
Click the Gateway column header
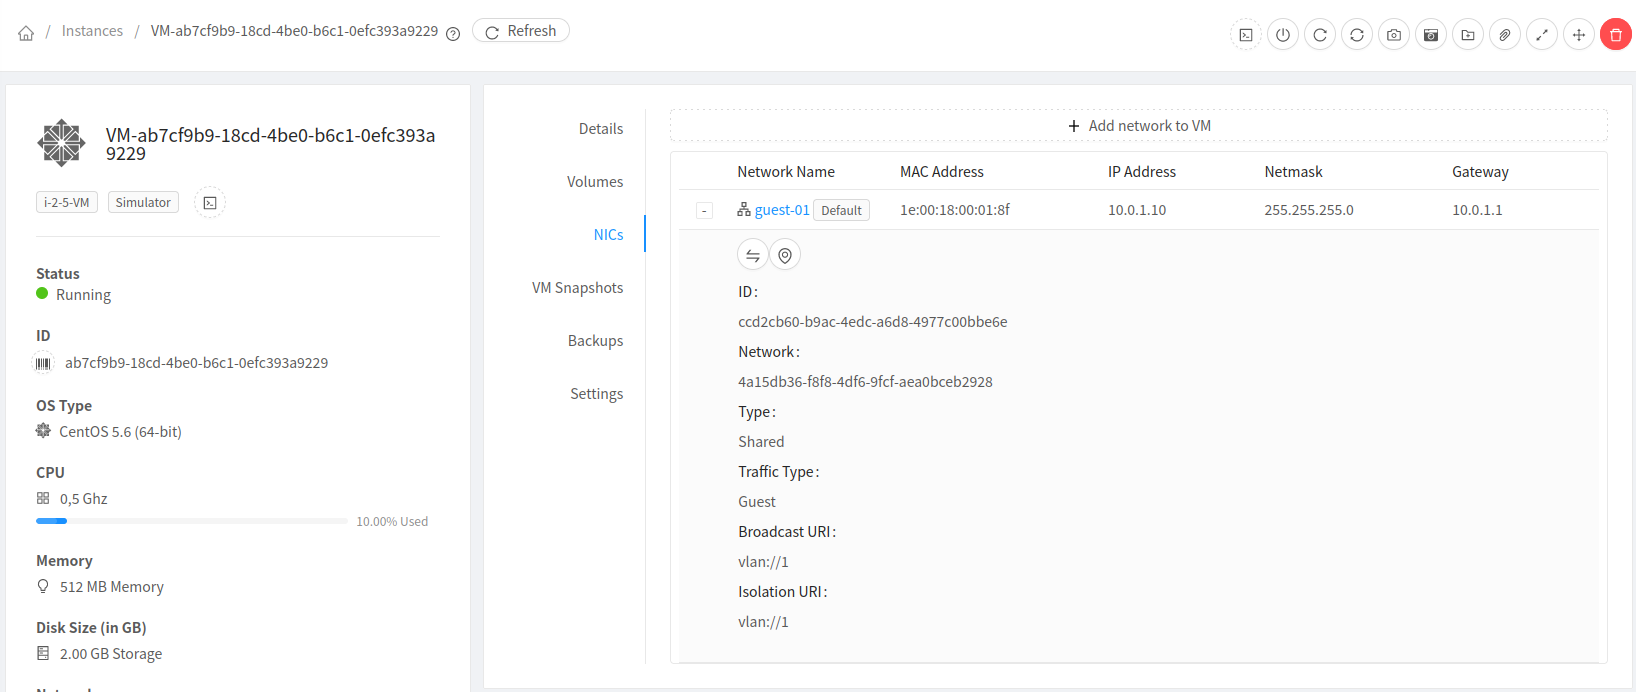coord(1480,172)
